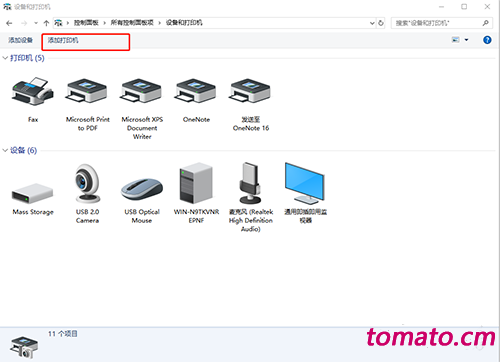Select the OneNote 16 printer icon
Image resolution: width=500 pixels, height=362 pixels.
point(250,92)
